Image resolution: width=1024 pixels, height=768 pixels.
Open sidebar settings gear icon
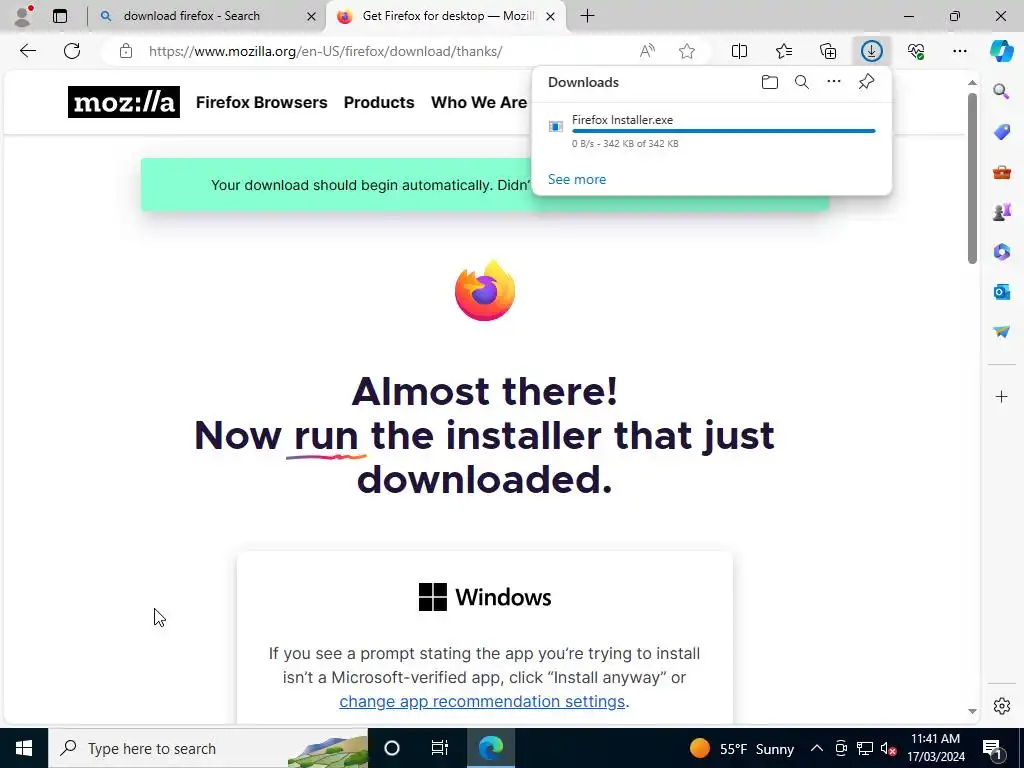coord(1002,706)
